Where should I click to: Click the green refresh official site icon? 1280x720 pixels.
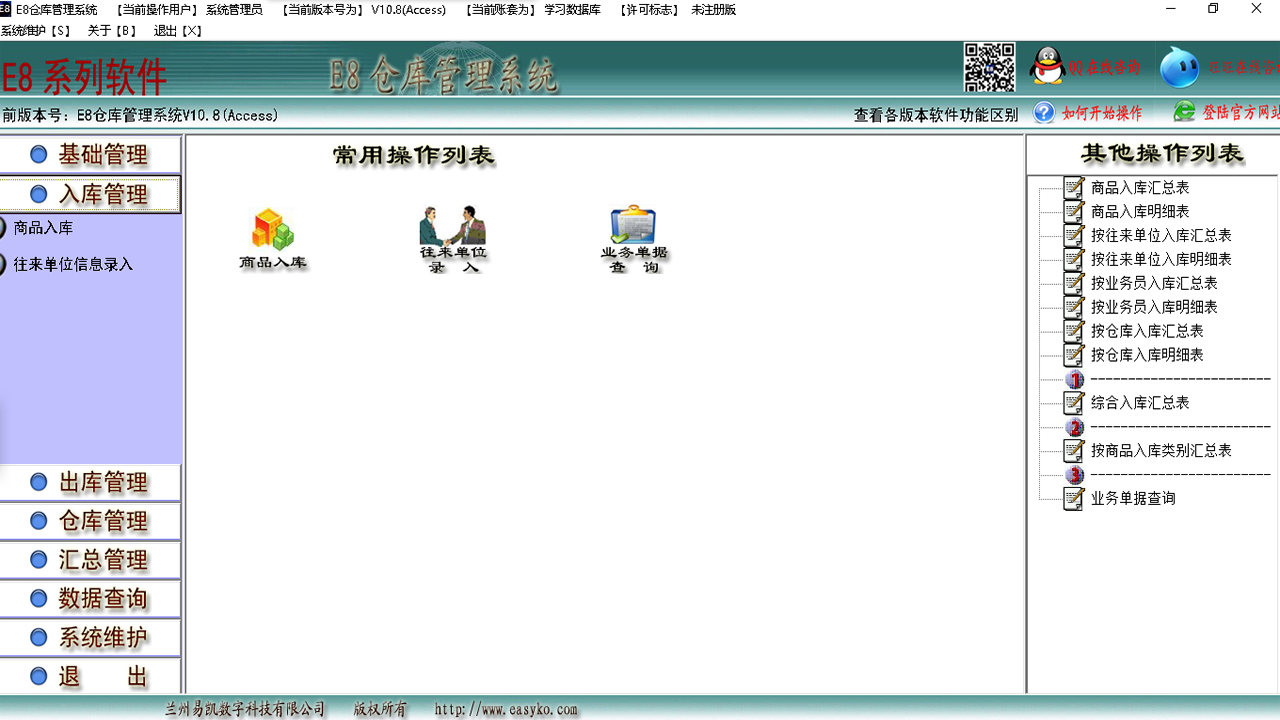pos(1185,112)
